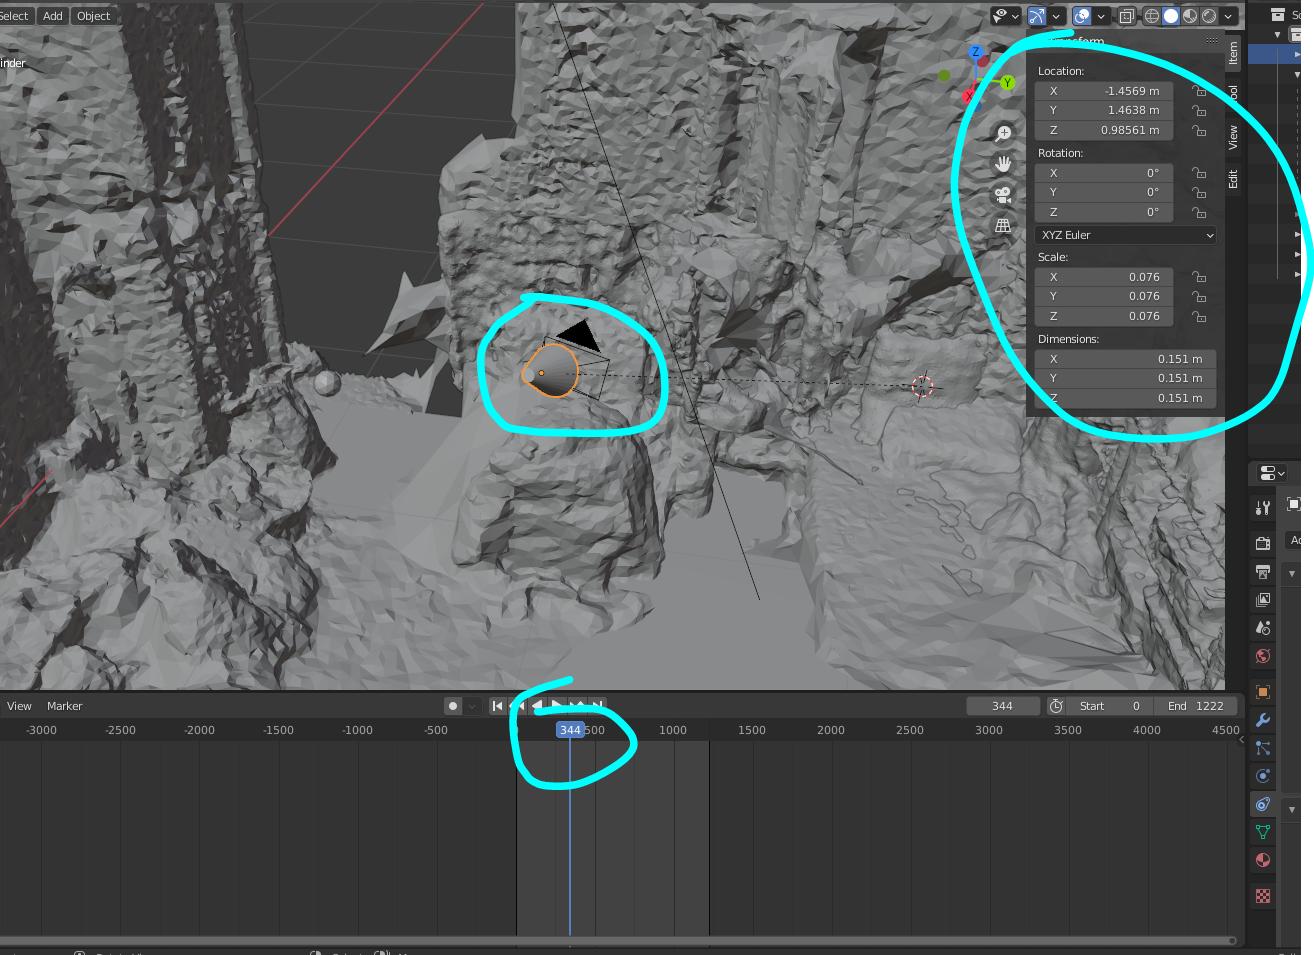Open the Object Data green triangle icon
1314x955 pixels.
click(x=1263, y=832)
